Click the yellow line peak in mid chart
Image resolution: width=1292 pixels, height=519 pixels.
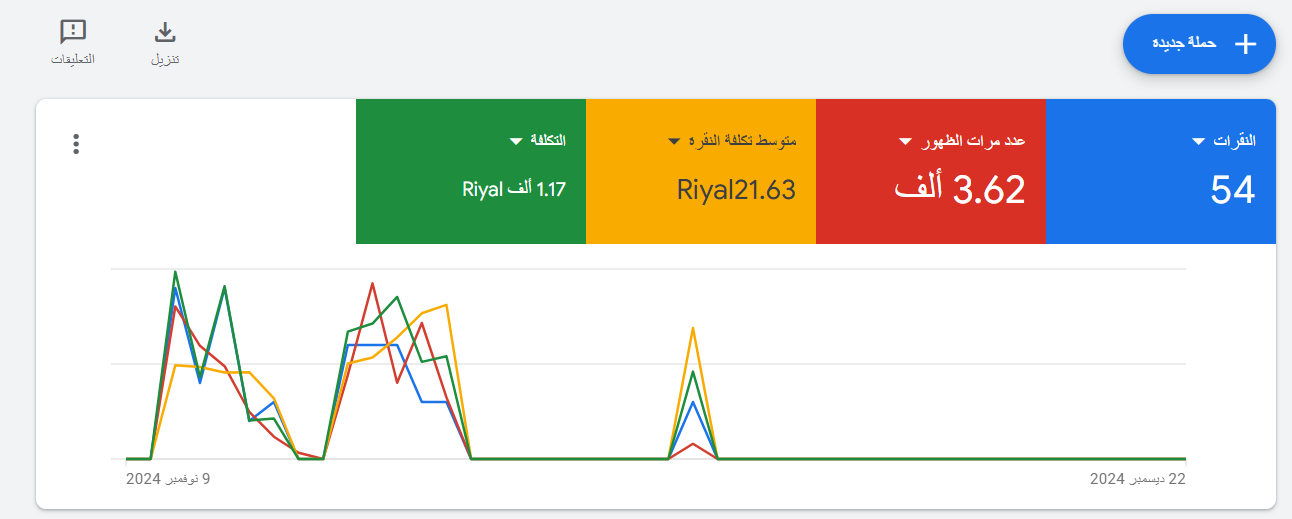[693, 328]
